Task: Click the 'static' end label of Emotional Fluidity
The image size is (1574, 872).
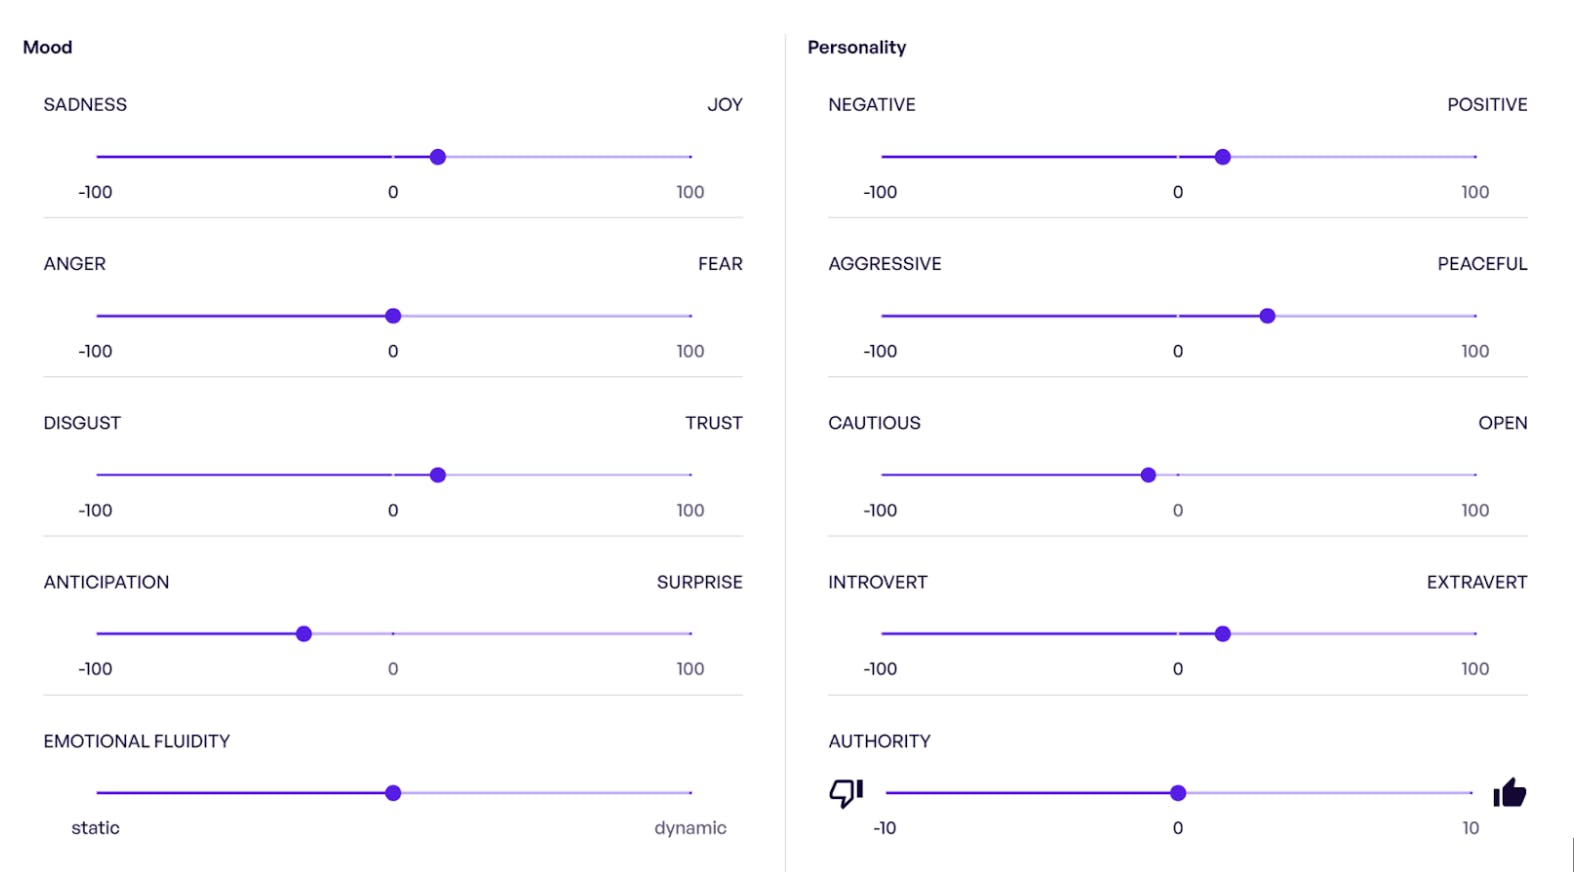Action: pos(95,828)
